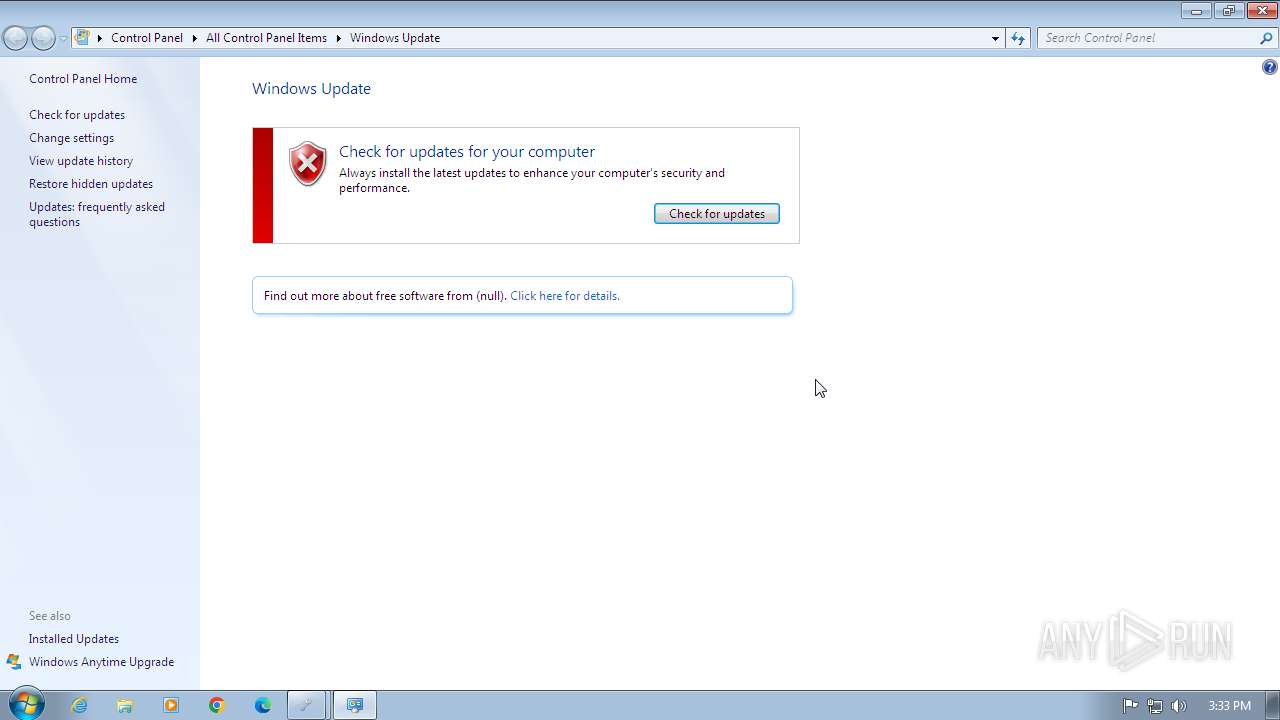The width and height of the screenshot is (1280, 720).
Task: Launch Google Chrome from taskbar
Action: tap(217, 705)
